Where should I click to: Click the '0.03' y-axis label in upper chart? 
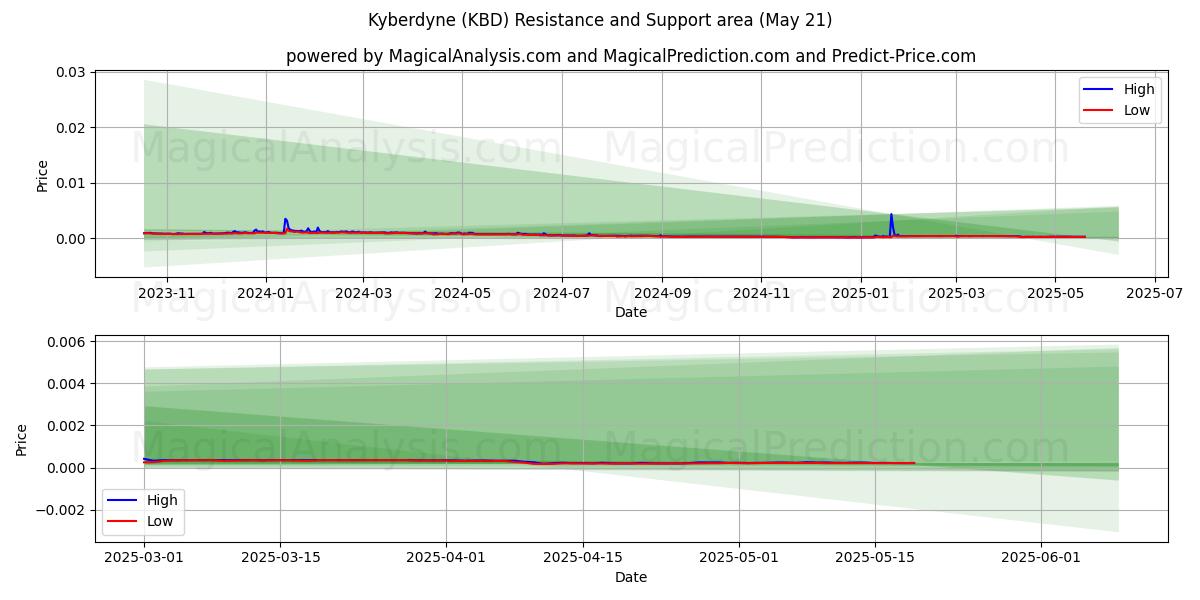tap(73, 72)
